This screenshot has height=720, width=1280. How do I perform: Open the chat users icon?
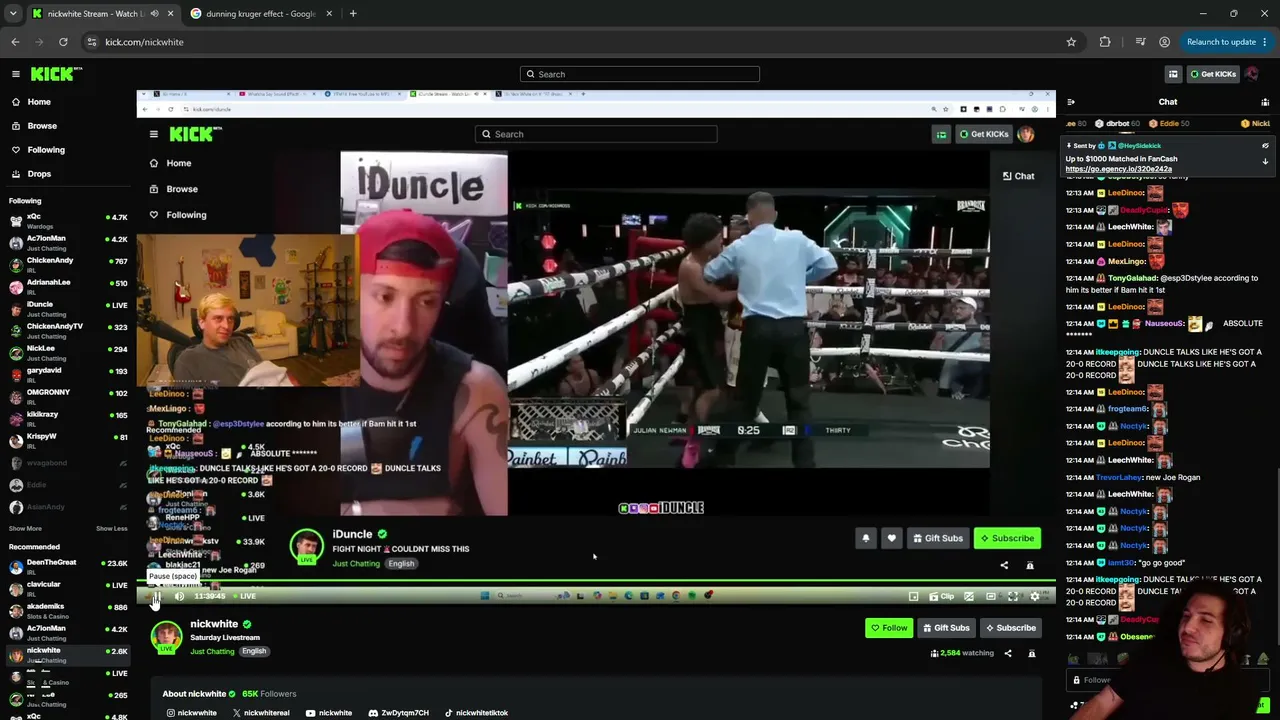[x=1265, y=102]
